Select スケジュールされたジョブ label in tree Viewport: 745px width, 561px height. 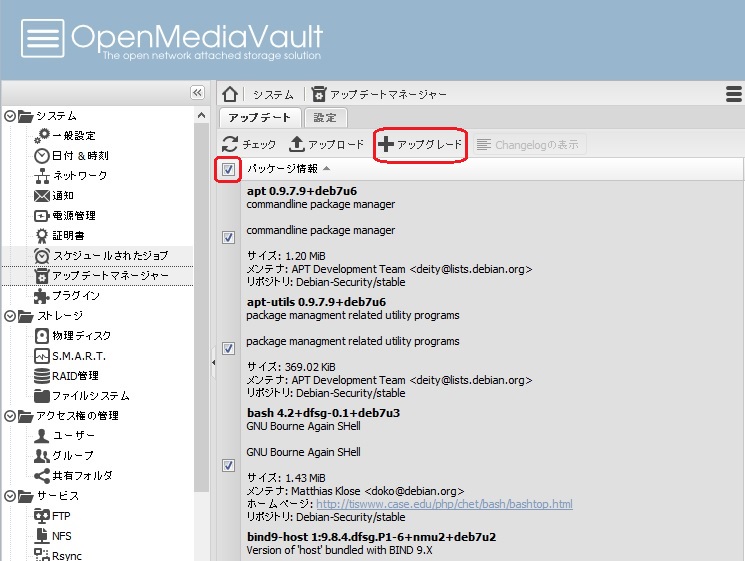click(110, 256)
